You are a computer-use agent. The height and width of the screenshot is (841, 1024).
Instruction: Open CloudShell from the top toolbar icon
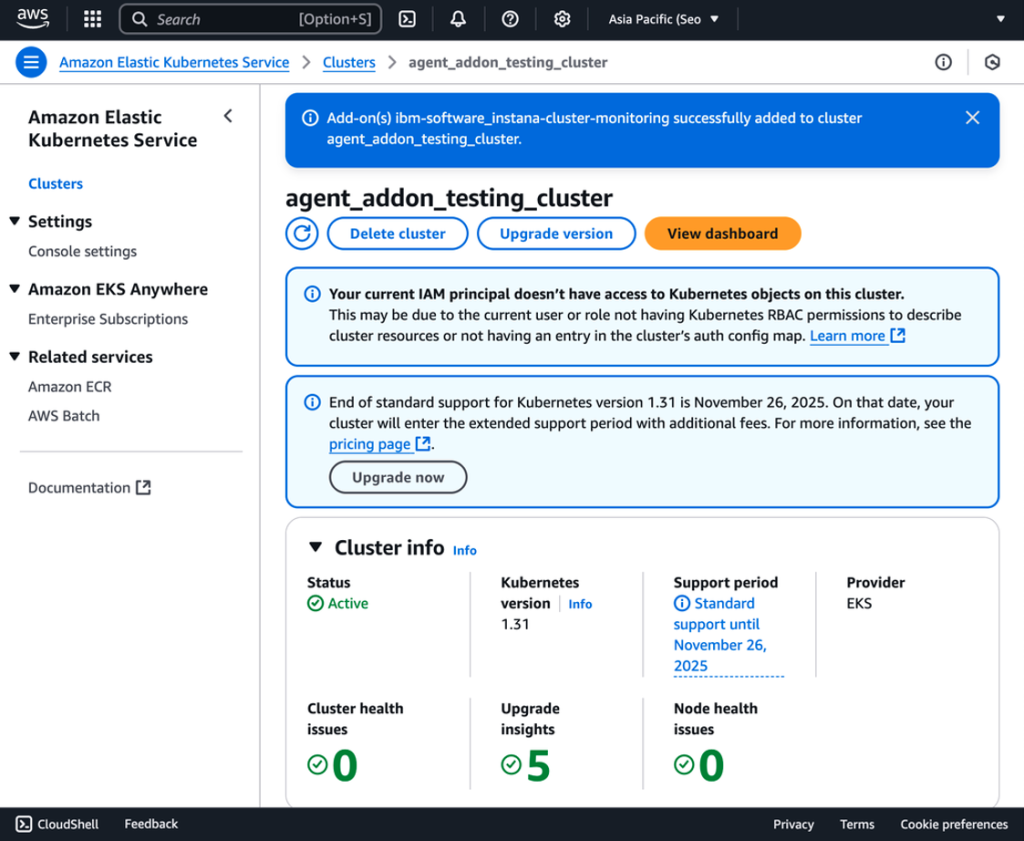pyautogui.click(x=407, y=19)
